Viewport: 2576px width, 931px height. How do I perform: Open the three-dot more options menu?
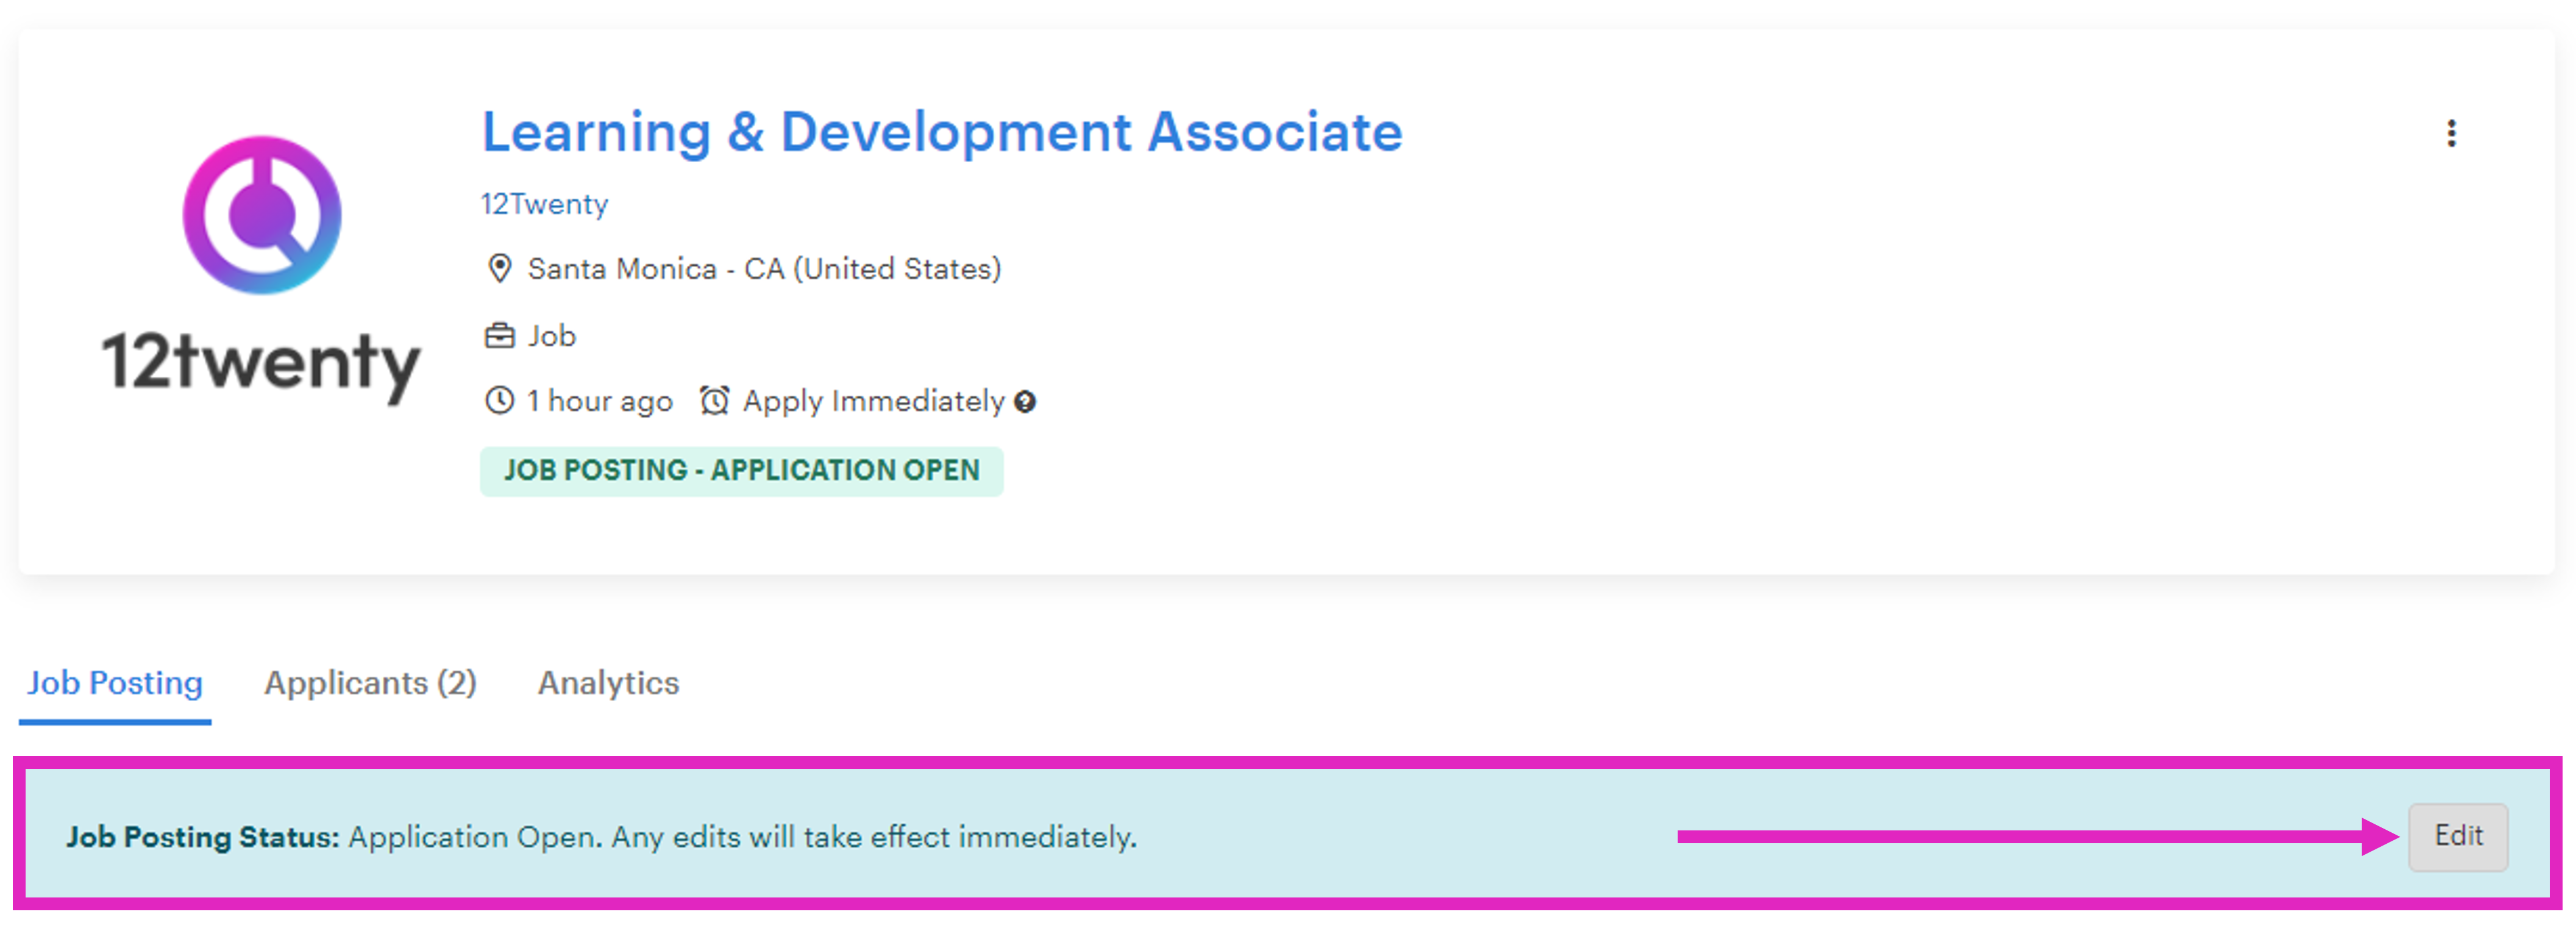(2451, 133)
